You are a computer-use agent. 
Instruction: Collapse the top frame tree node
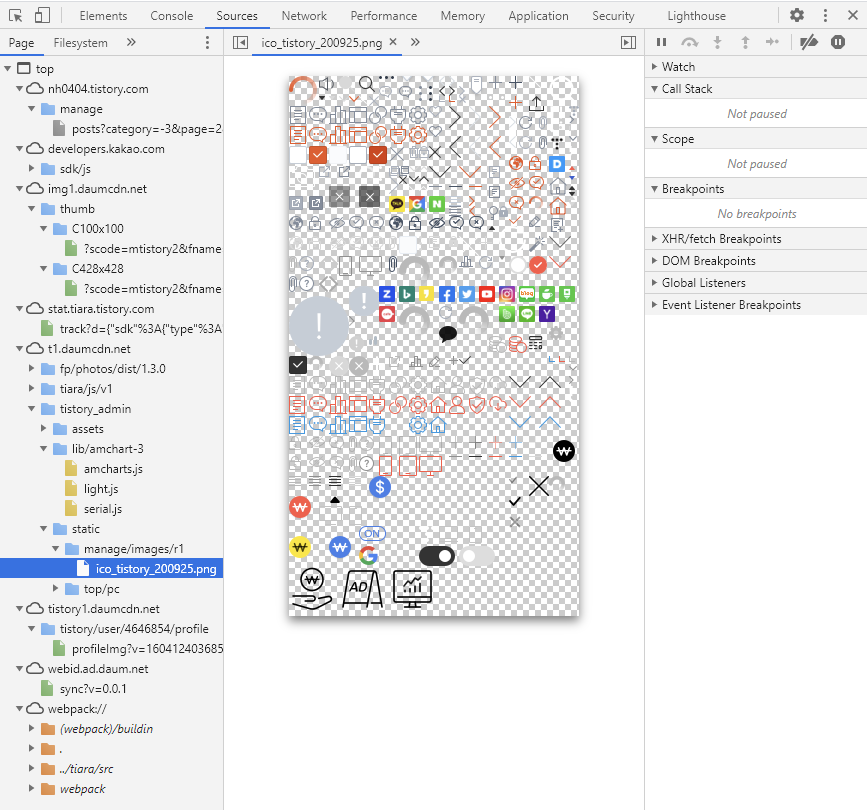tap(8, 69)
